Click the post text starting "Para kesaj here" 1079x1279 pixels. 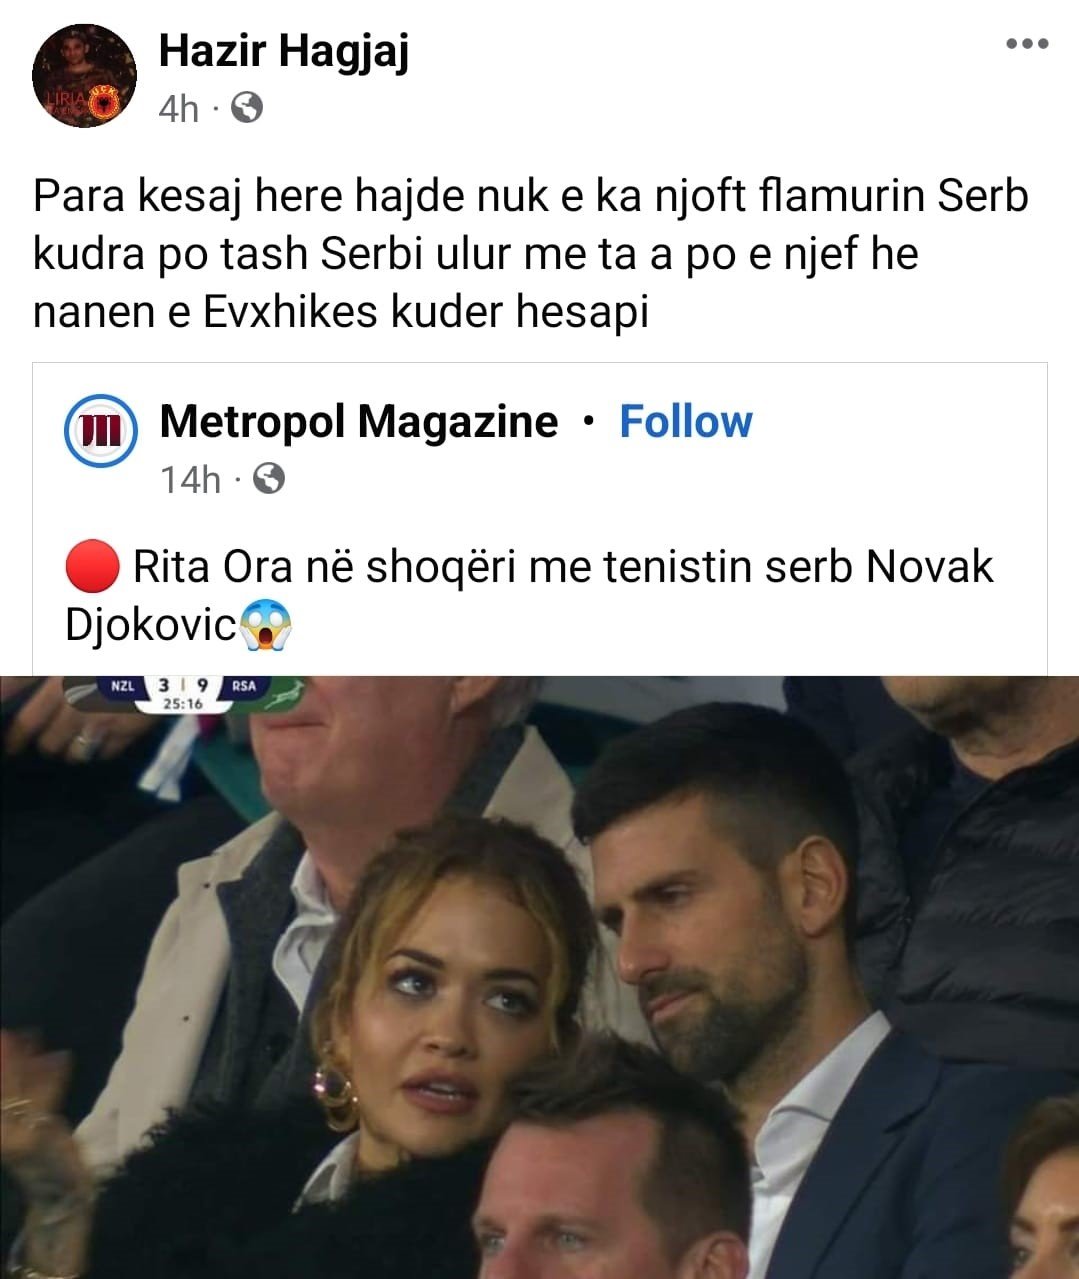click(x=531, y=254)
